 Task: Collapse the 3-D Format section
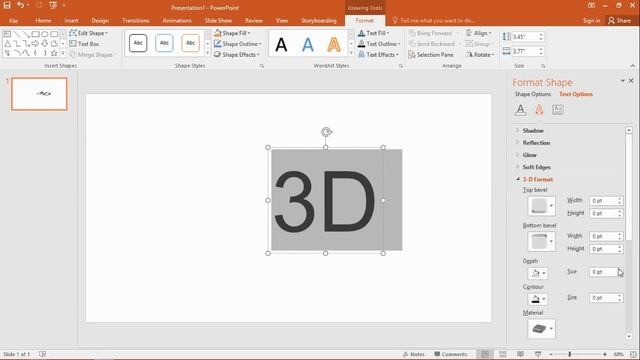[x=538, y=179]
